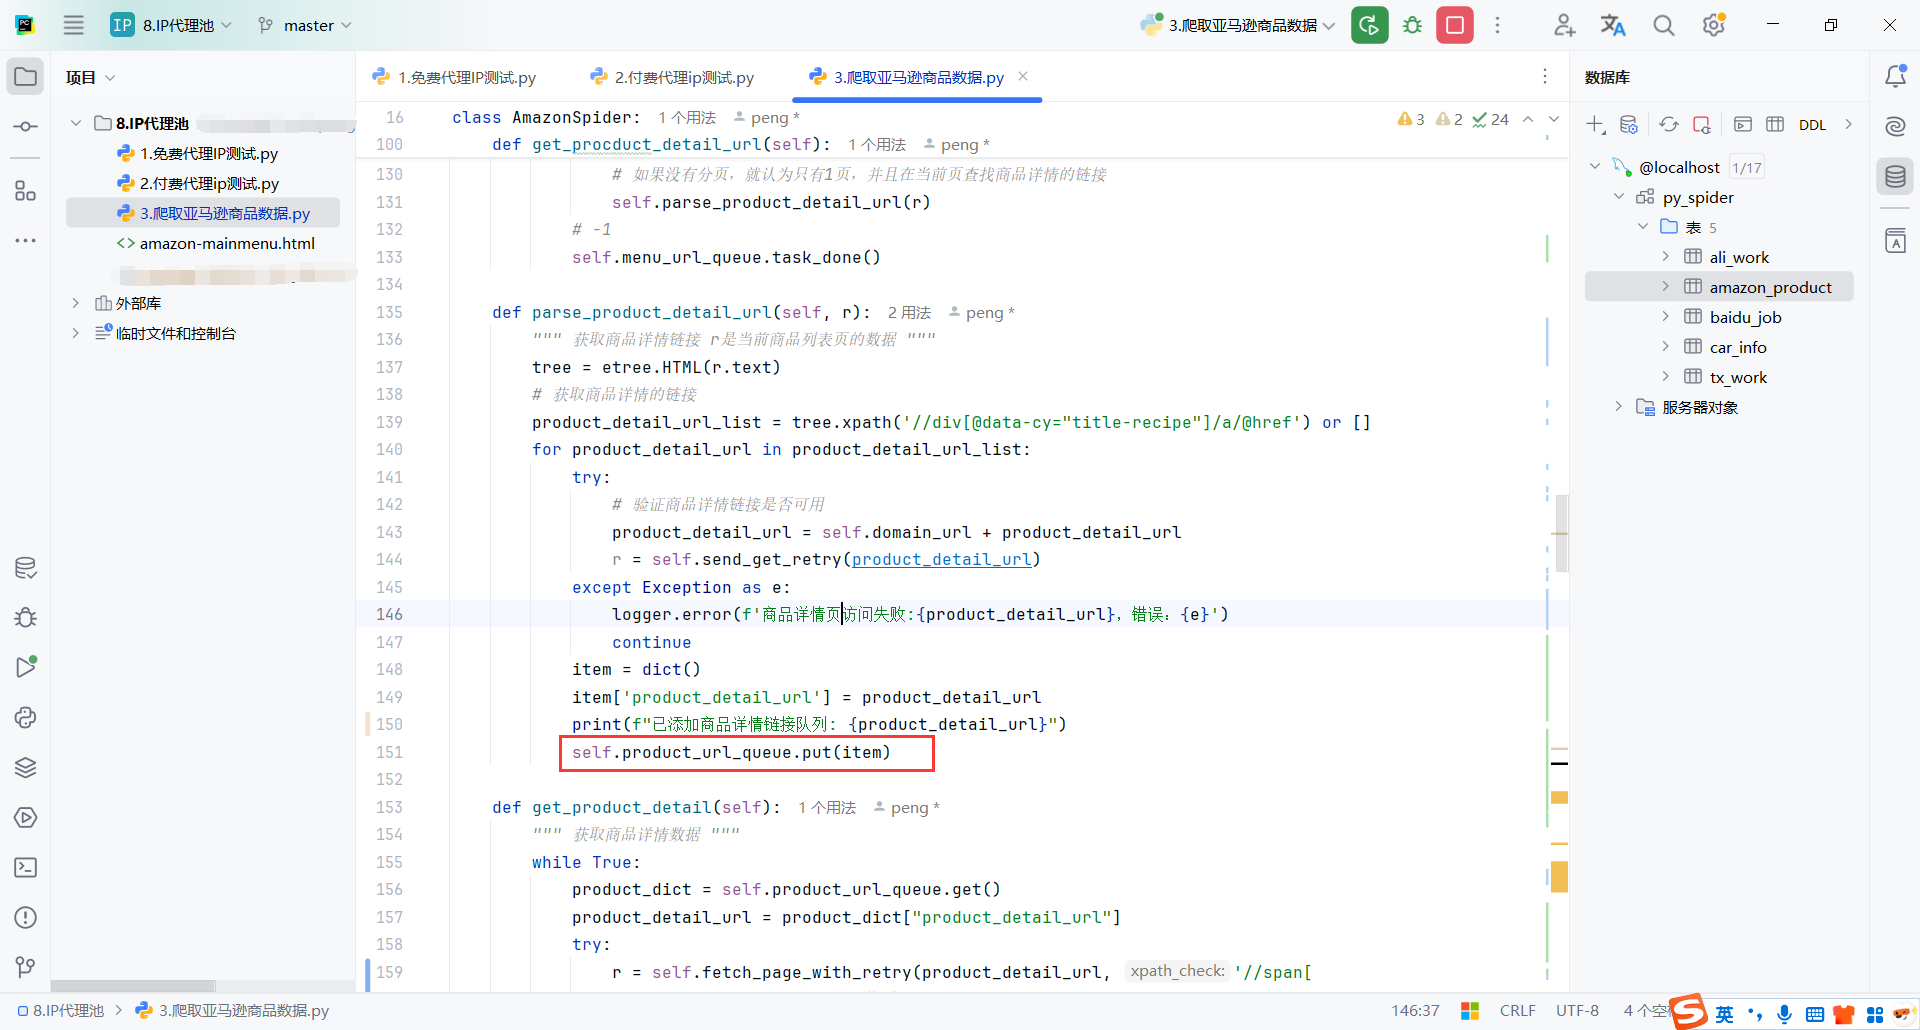The image size is (1920, 1030).
Task: Stop the running process red button
Action: [x=1455, y=25]
